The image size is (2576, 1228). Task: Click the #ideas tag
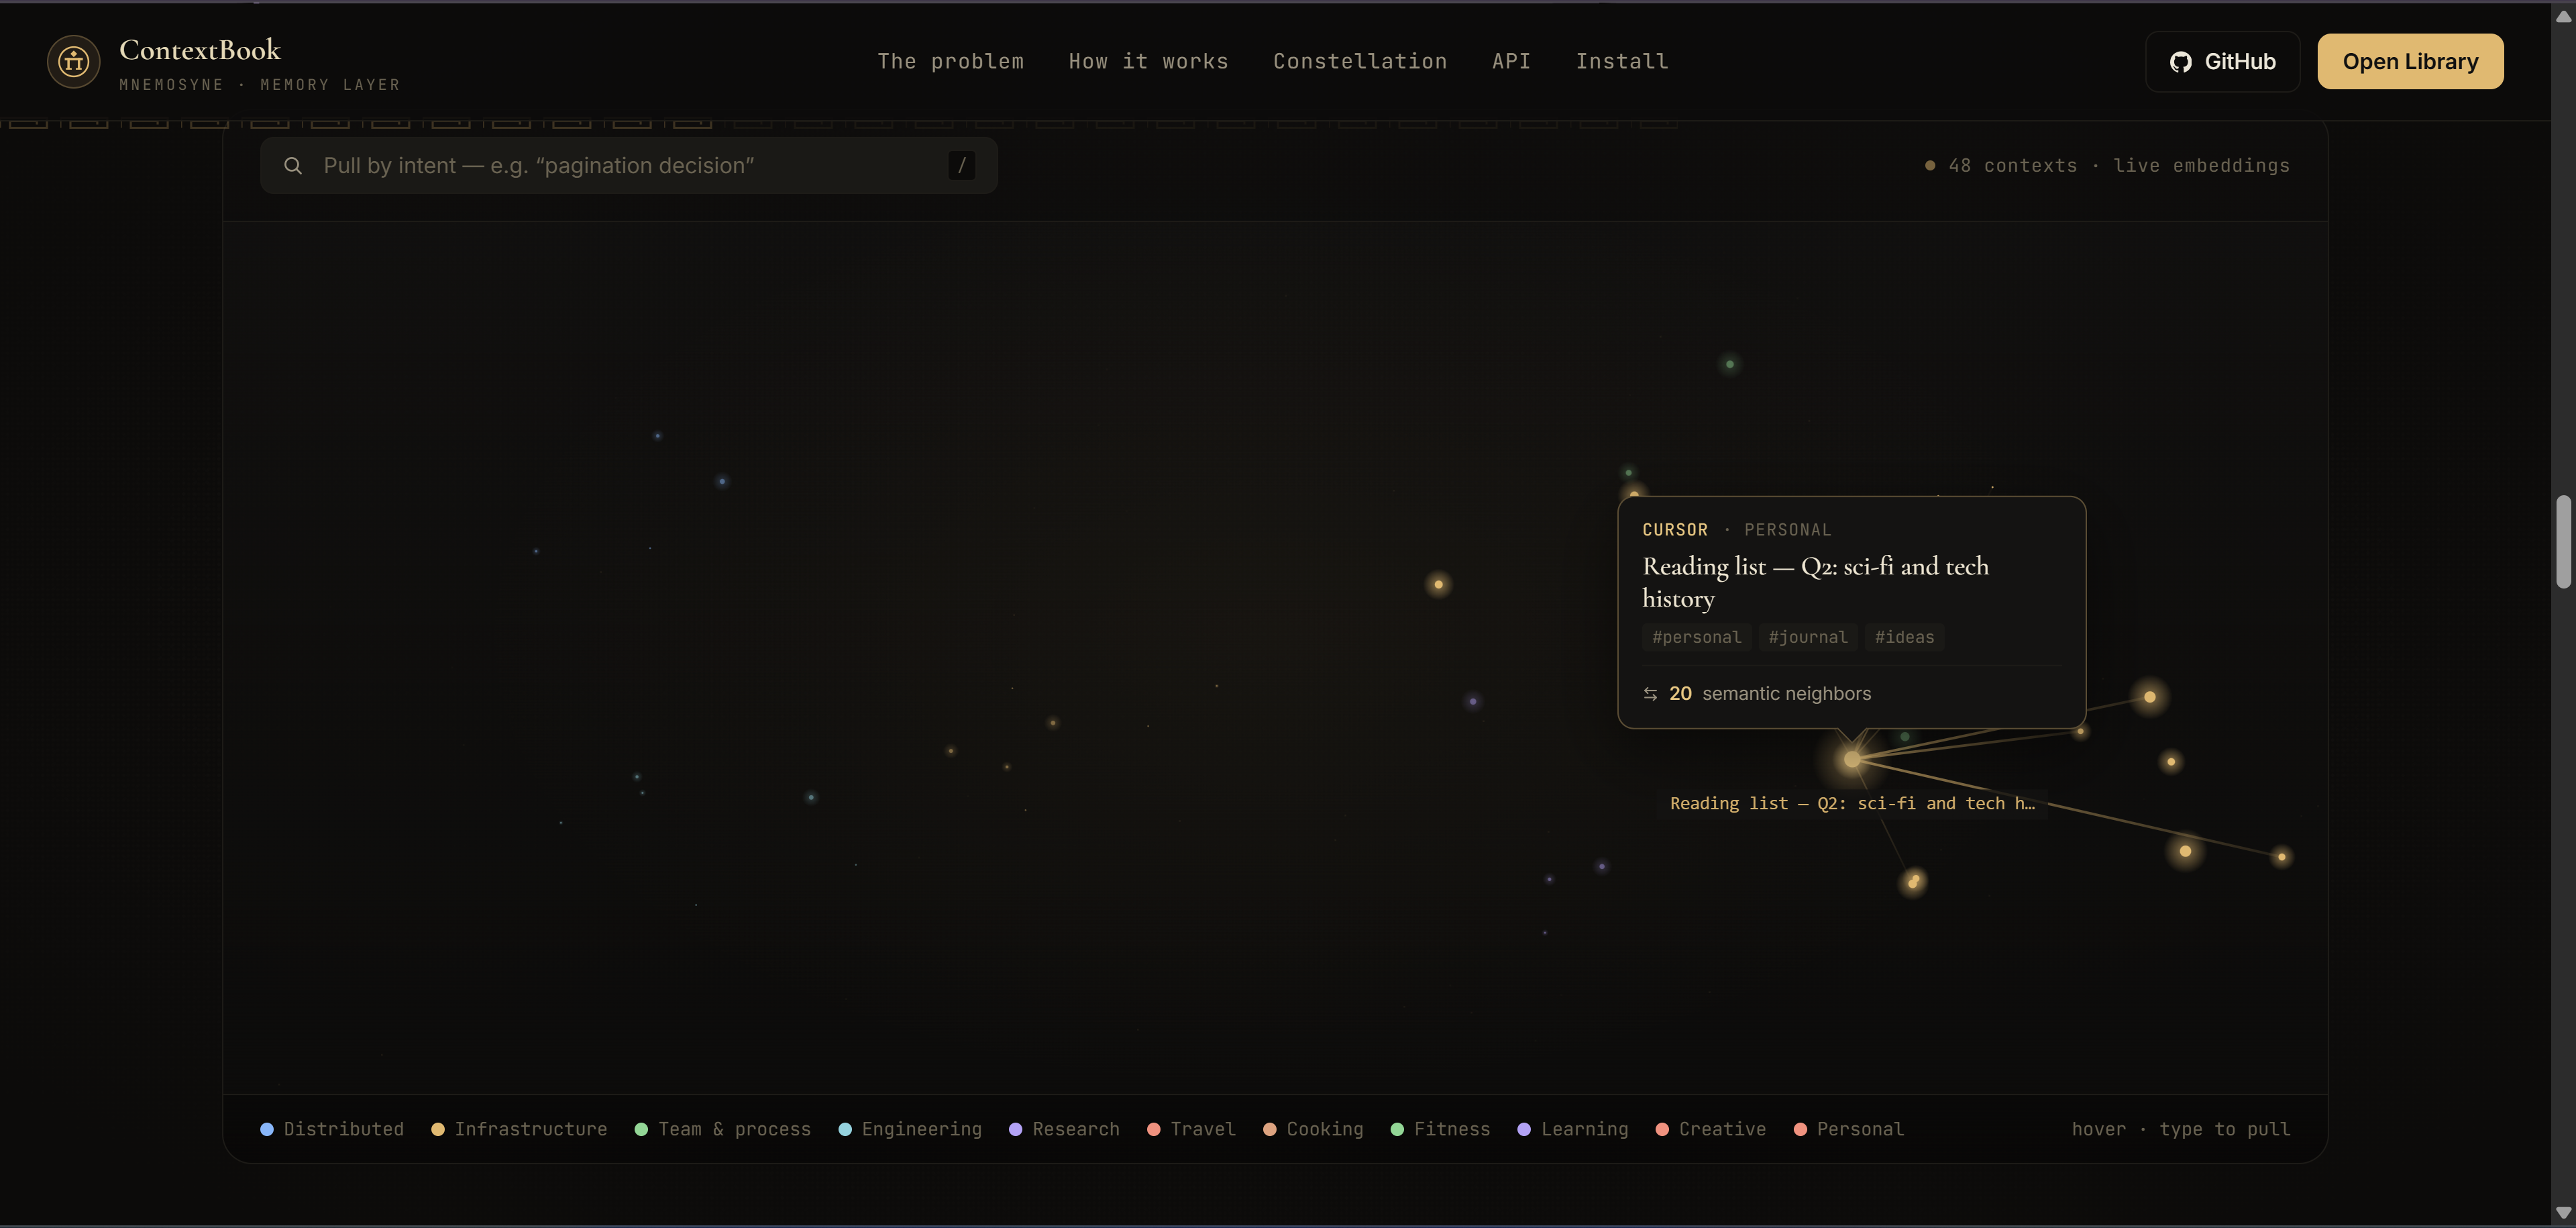[x=1904, y=637]
